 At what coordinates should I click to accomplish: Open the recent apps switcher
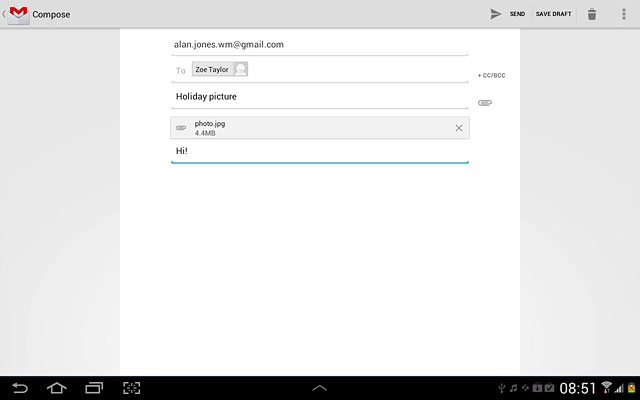coord(94,388)
